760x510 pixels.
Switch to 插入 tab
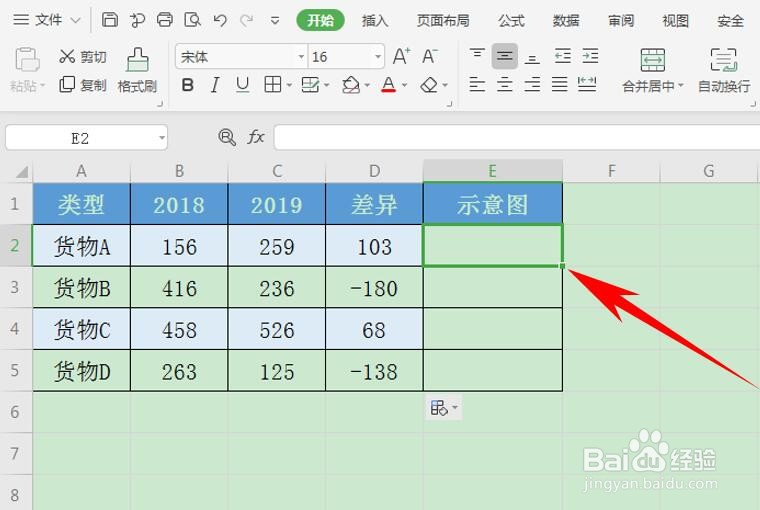pos(375,20)
